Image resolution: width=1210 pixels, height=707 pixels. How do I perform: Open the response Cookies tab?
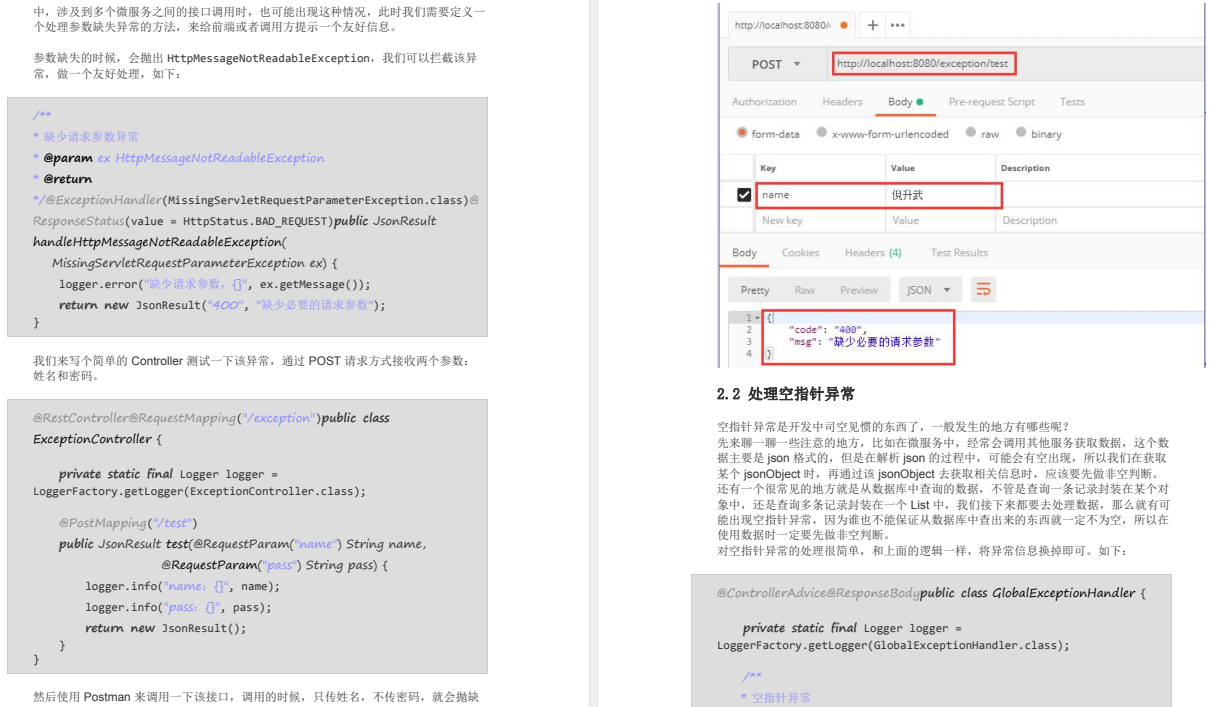800,253
